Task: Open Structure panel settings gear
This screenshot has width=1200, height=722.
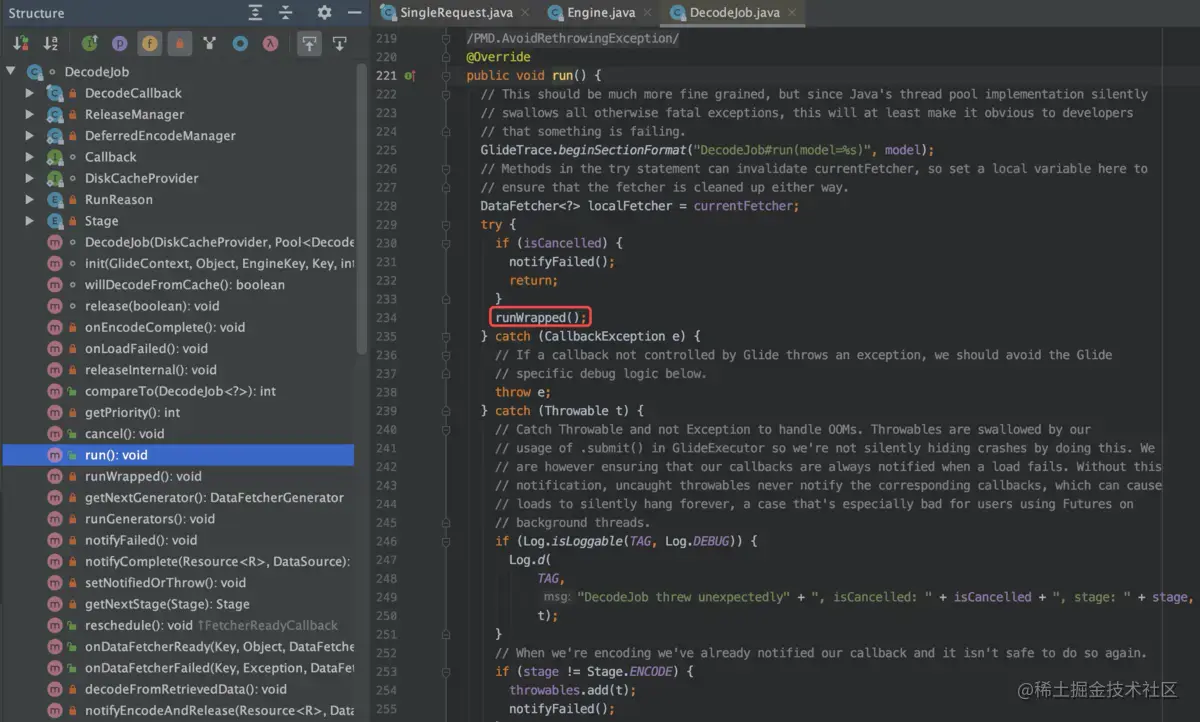Action: [x=324, y=13]
